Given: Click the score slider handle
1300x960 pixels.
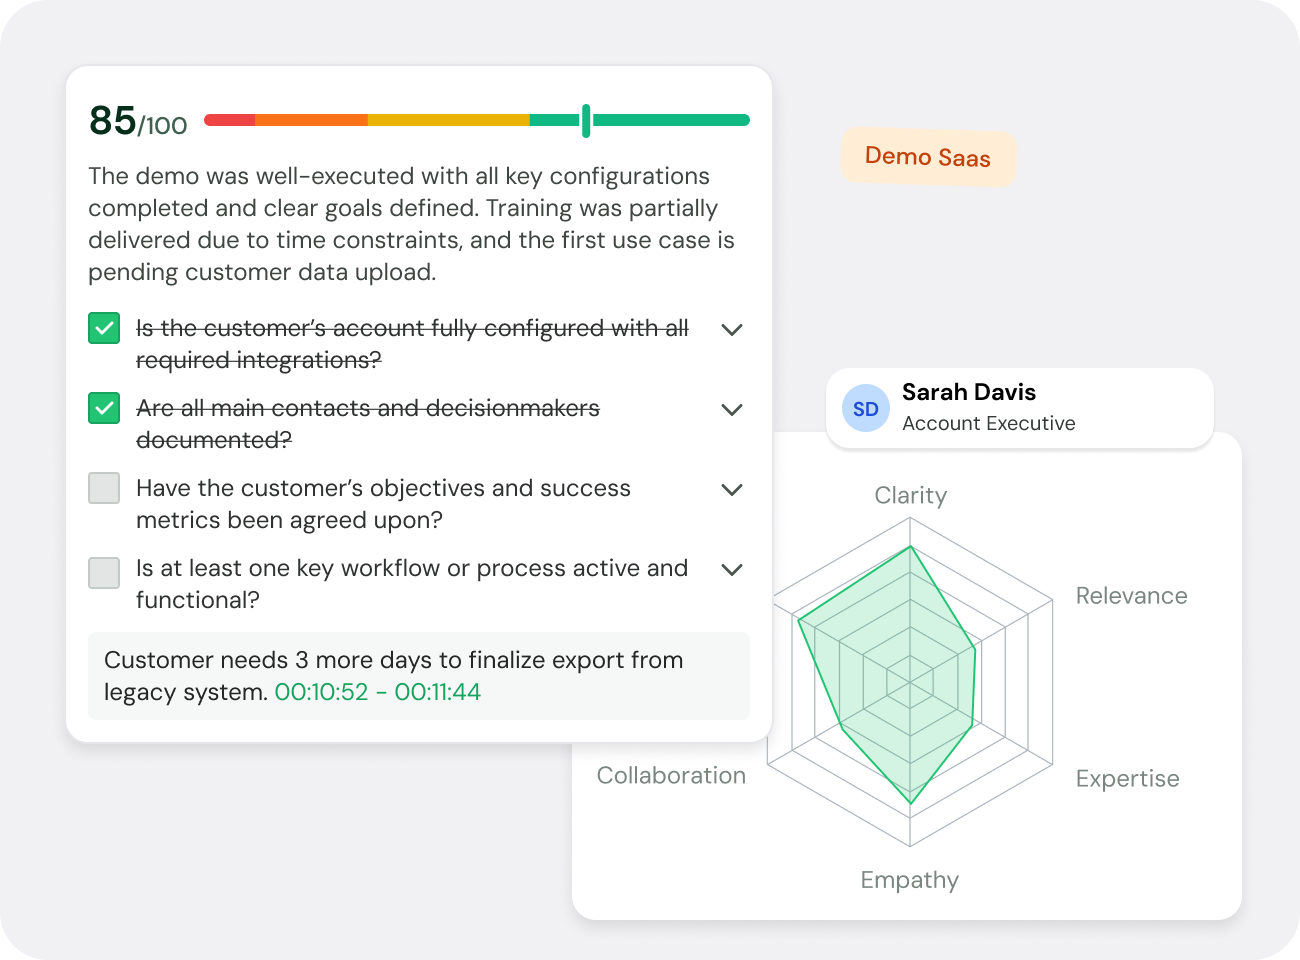Looking at the screenshot, I should pos(586,120).
